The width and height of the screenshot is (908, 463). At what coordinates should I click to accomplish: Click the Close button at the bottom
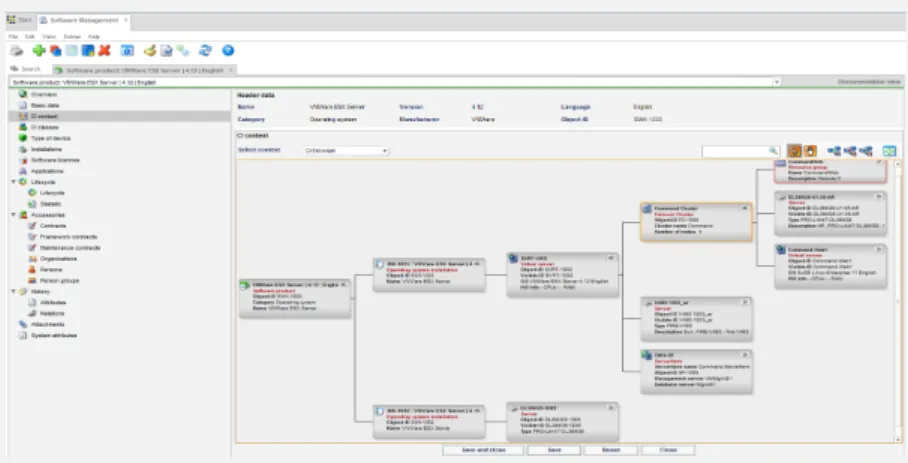click(x=668, y=450)
